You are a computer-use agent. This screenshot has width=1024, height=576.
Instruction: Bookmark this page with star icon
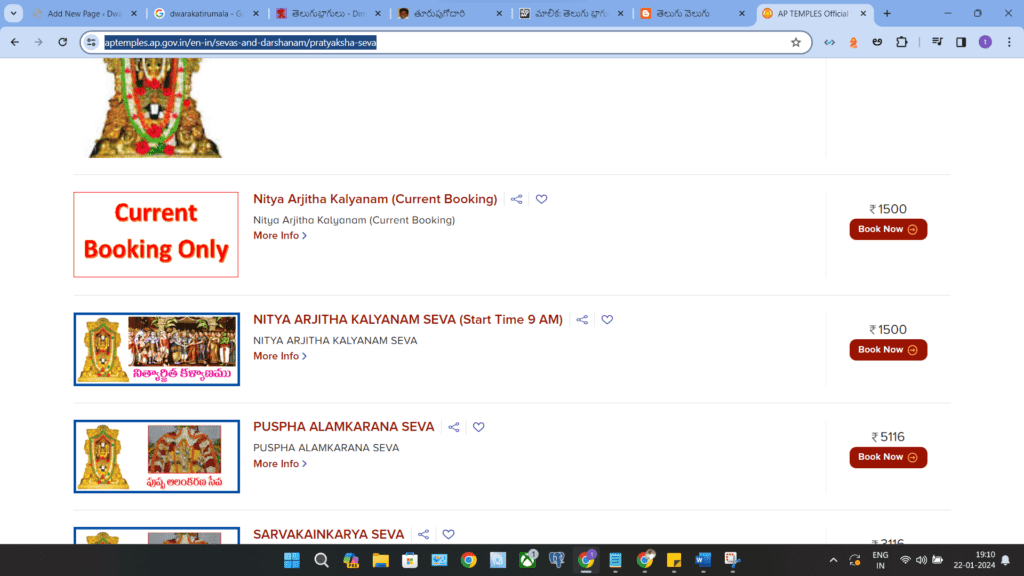[795, 42]
